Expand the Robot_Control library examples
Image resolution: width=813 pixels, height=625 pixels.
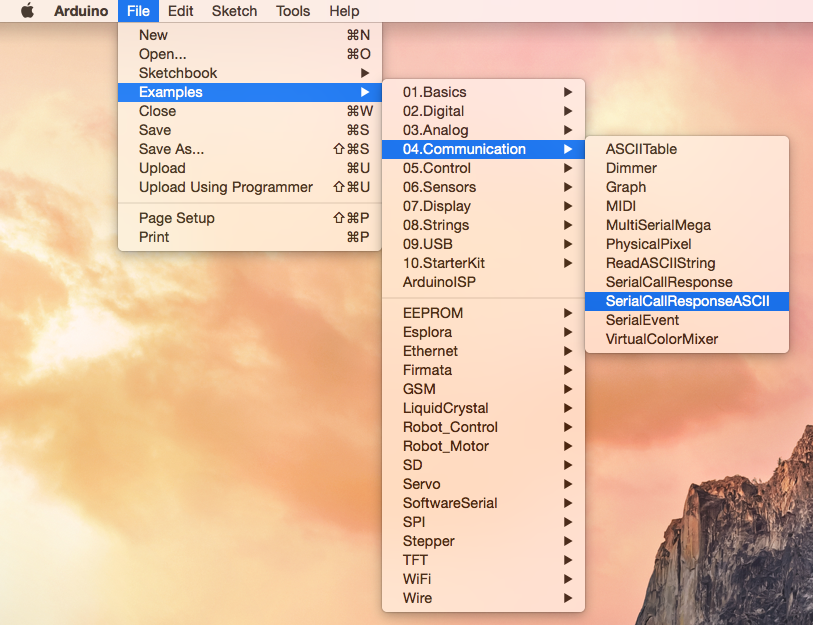coord(483,427)
